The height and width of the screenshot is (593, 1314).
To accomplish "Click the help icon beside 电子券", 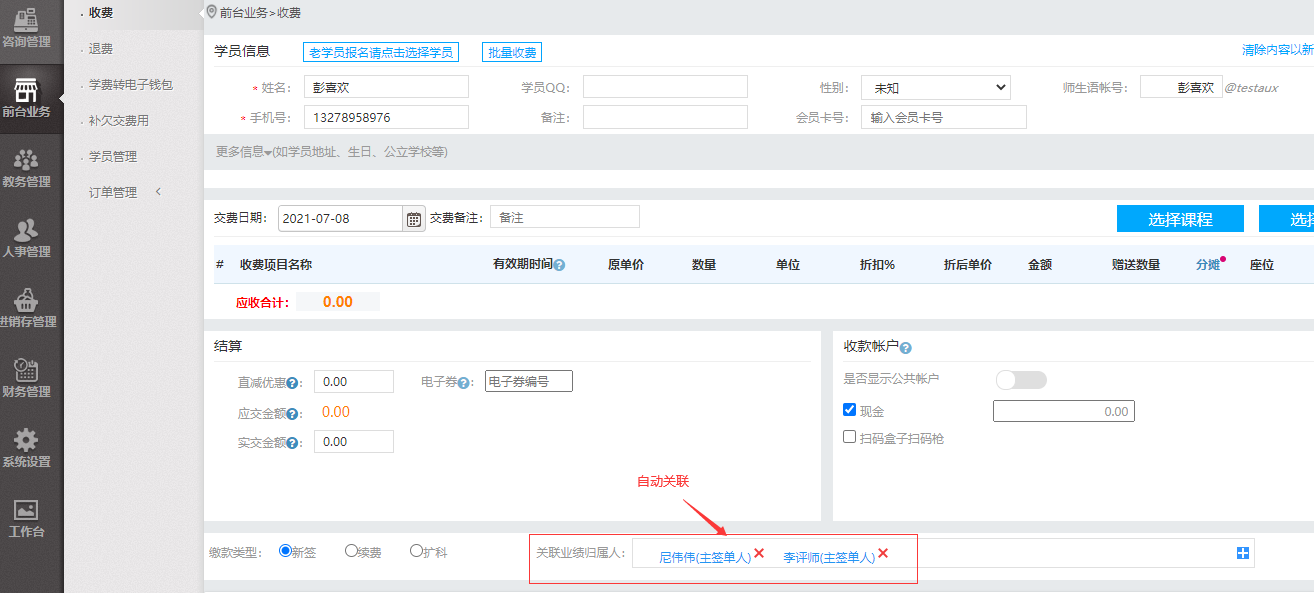I will coord(464,383).
